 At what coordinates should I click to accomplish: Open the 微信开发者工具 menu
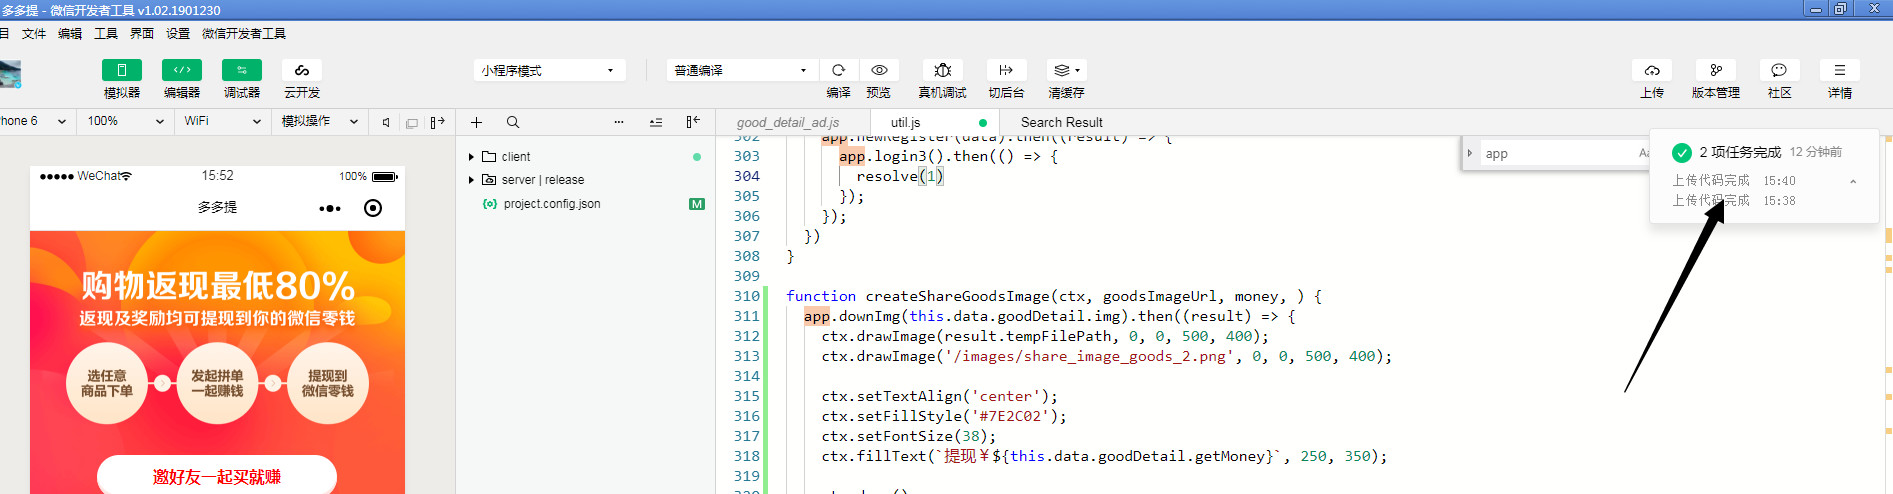244,33
